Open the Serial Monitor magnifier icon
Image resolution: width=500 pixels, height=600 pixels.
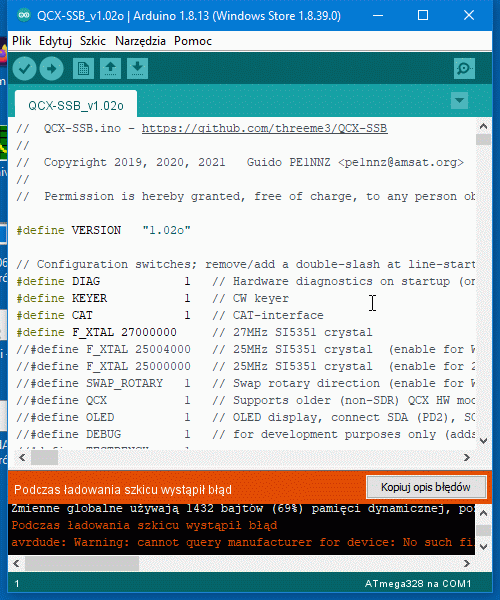[464, 68]
